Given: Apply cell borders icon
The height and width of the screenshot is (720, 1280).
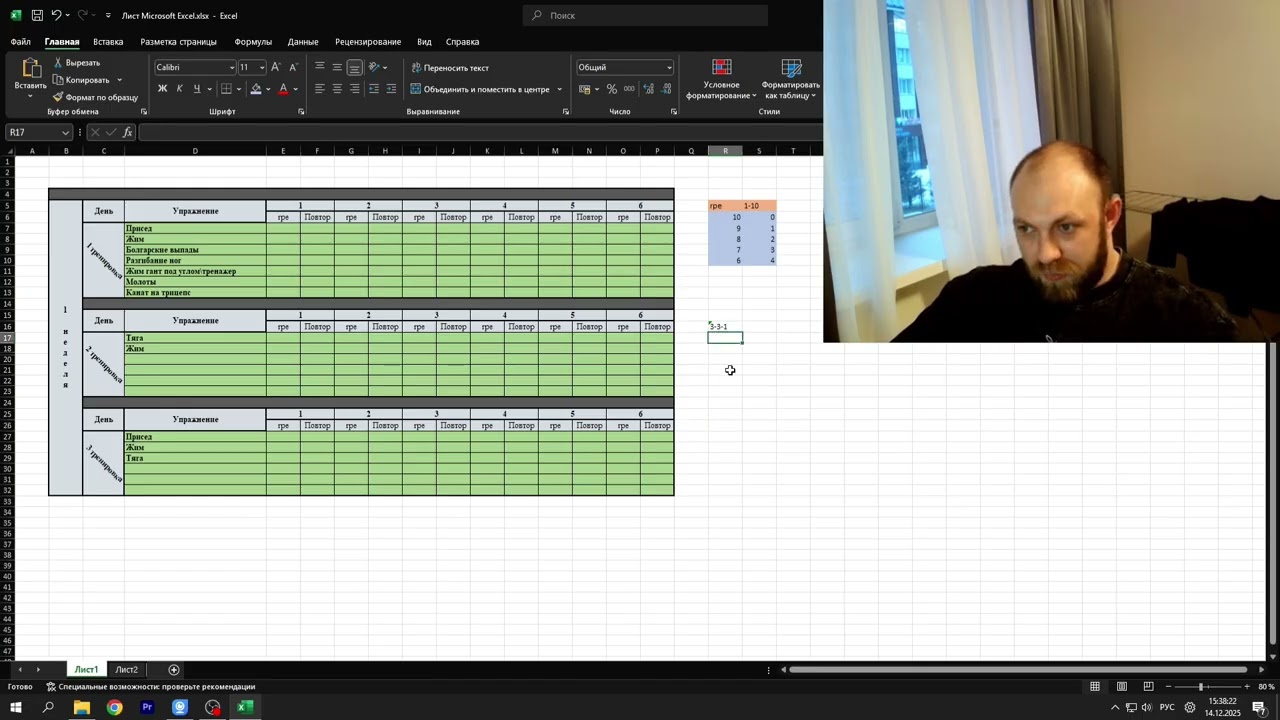Looking at the screenshot, I should (x=226, y=89).
